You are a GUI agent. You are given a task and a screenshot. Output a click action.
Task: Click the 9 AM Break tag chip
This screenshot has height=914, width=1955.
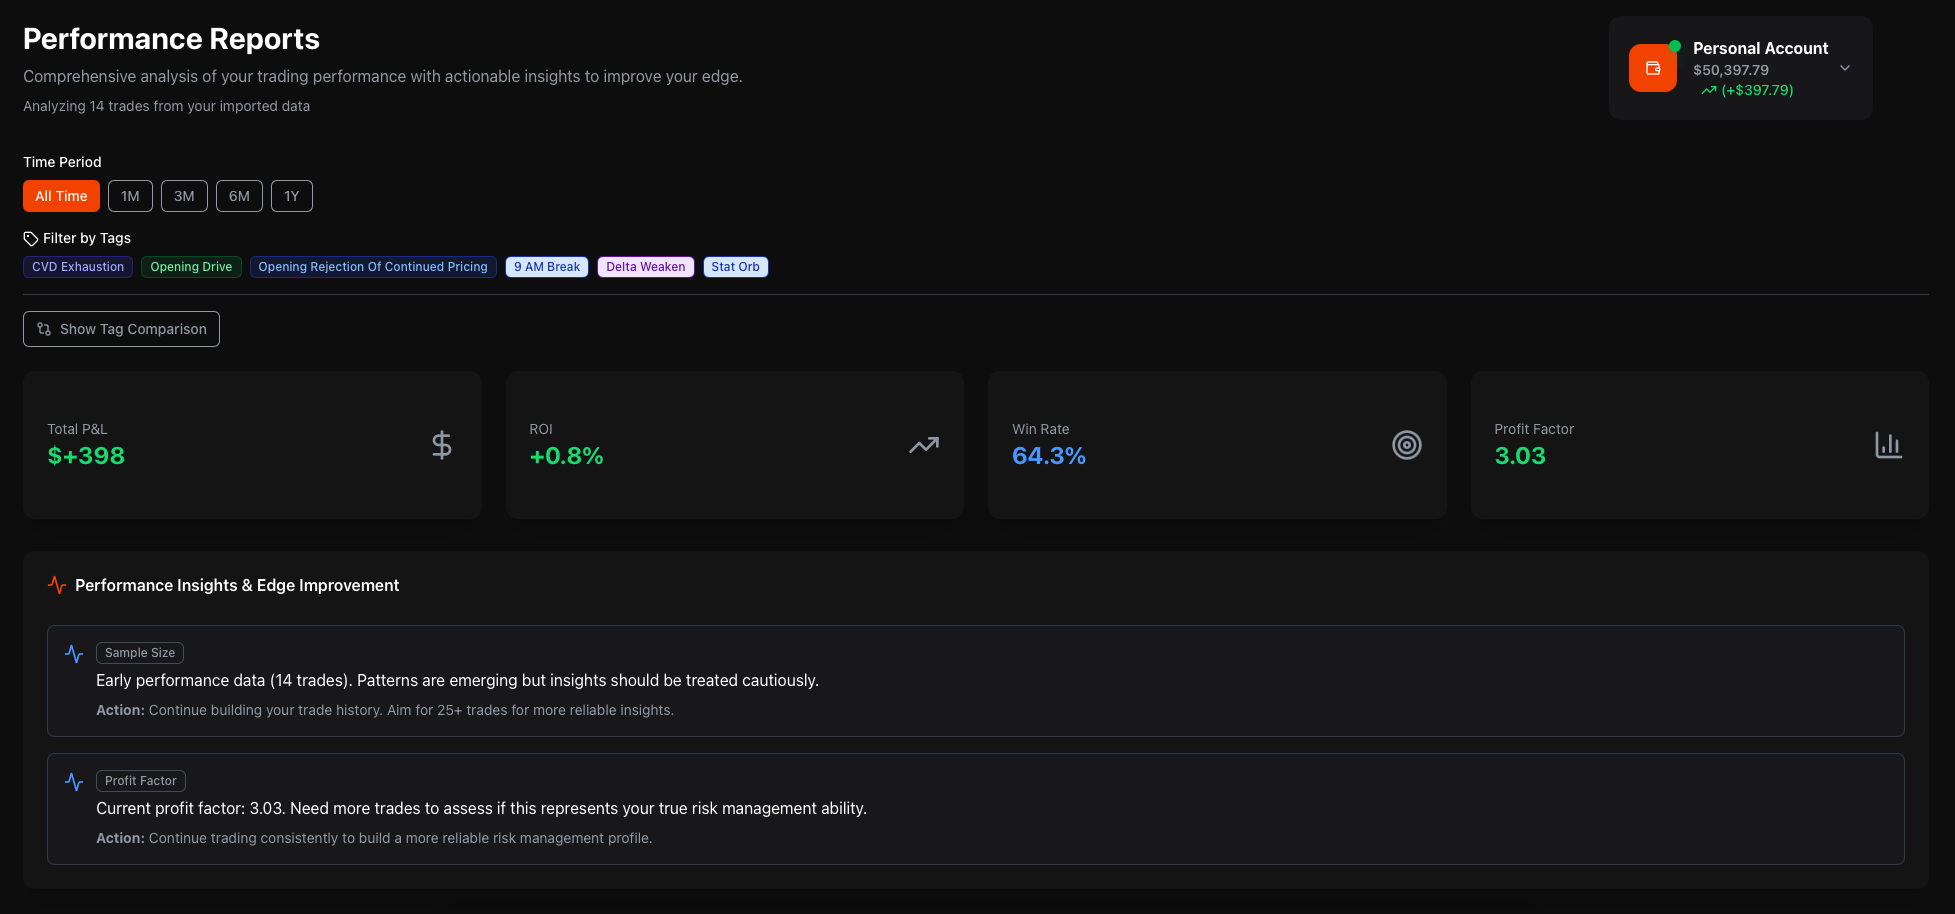547,267
